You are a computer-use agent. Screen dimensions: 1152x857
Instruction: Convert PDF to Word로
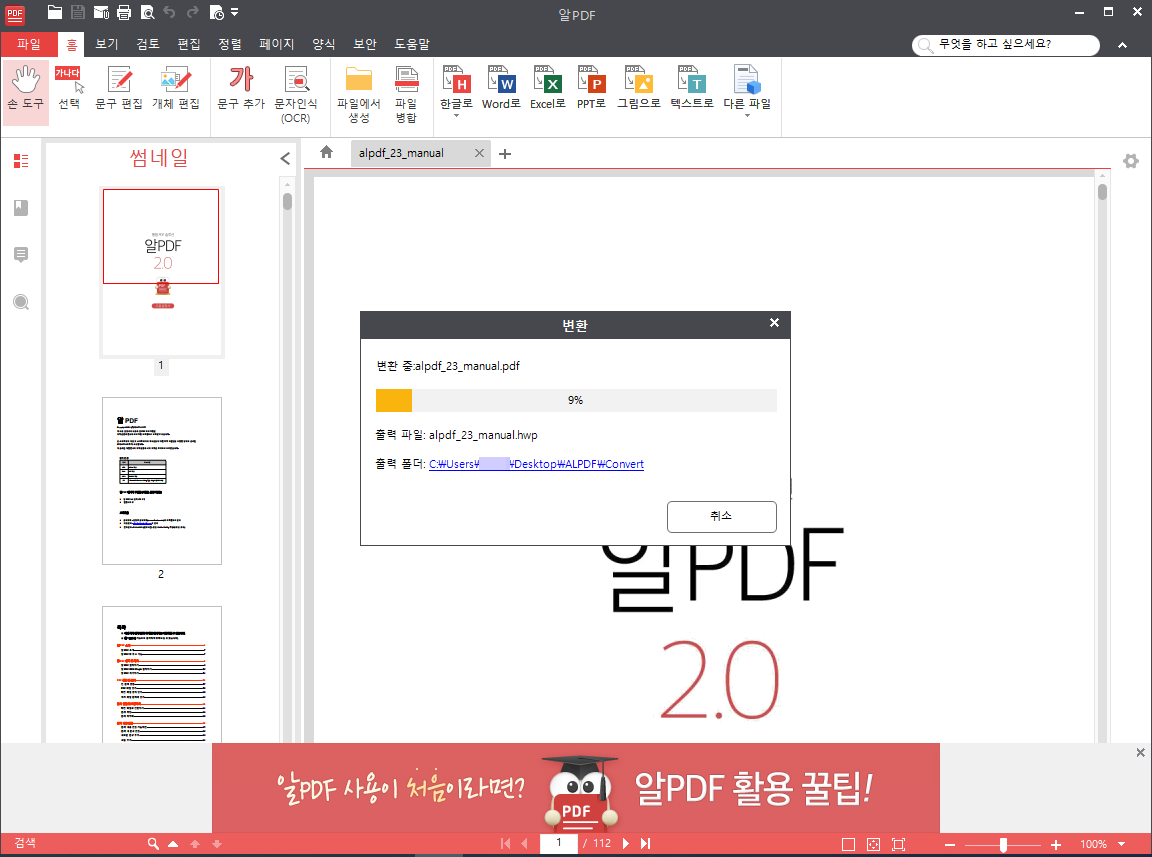[501, 88]
